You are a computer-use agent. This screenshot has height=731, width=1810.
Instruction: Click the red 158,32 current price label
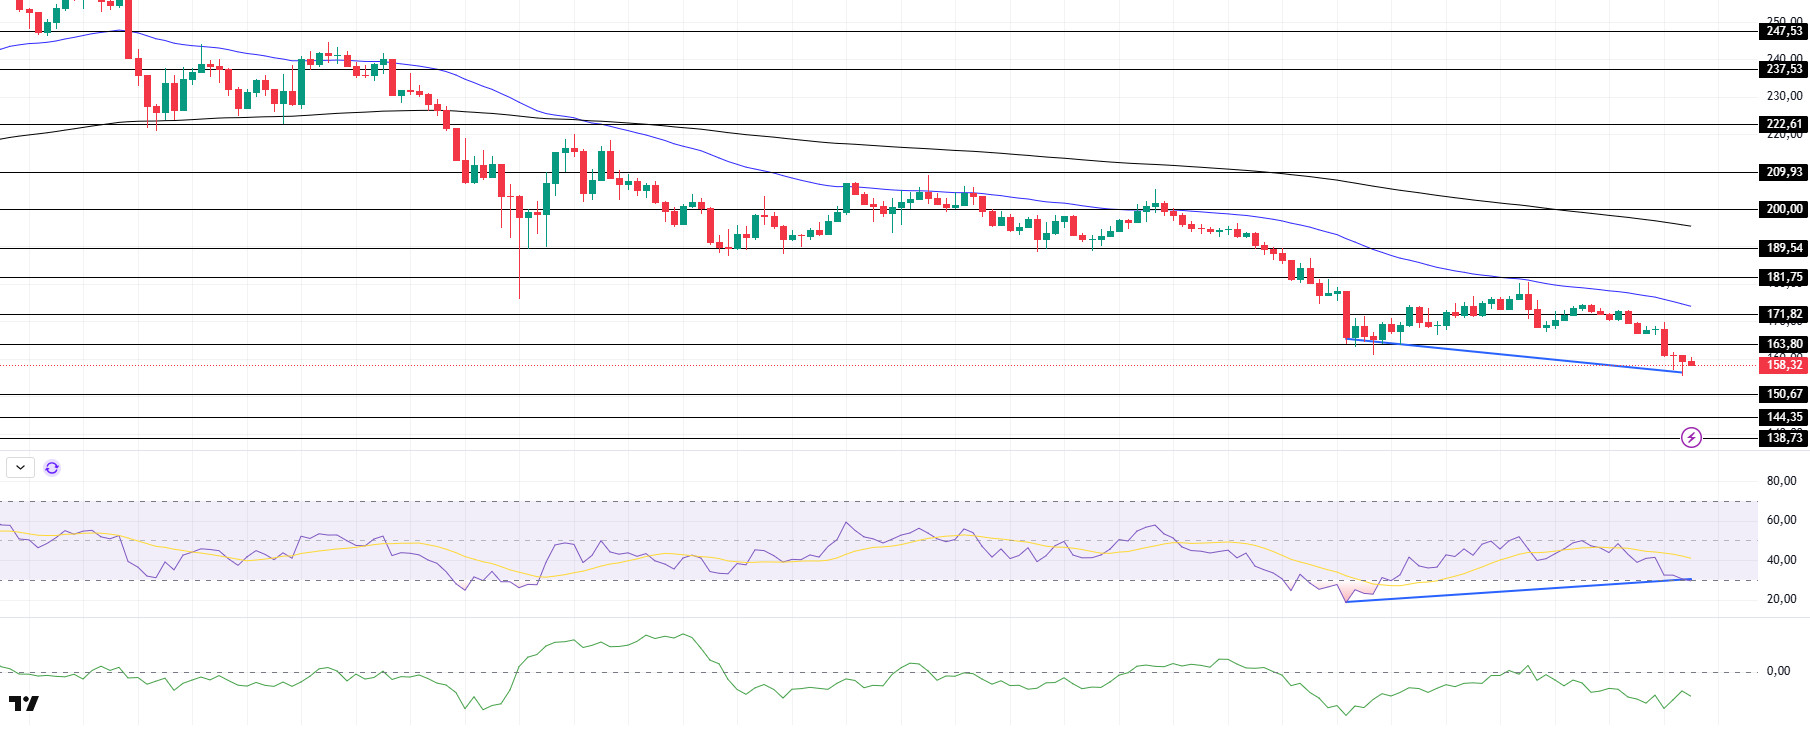pos(1784,365)
